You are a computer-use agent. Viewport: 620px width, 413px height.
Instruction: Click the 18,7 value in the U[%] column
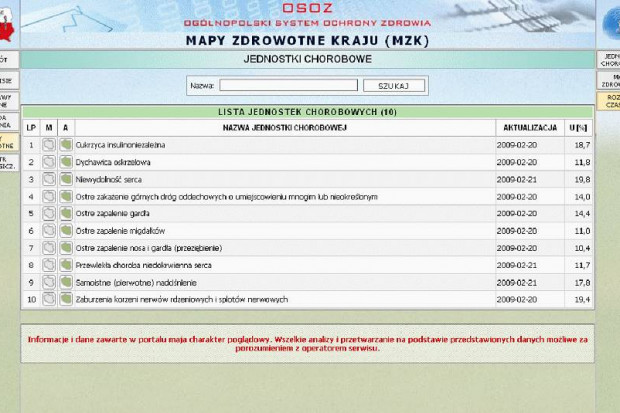[582, 145]
